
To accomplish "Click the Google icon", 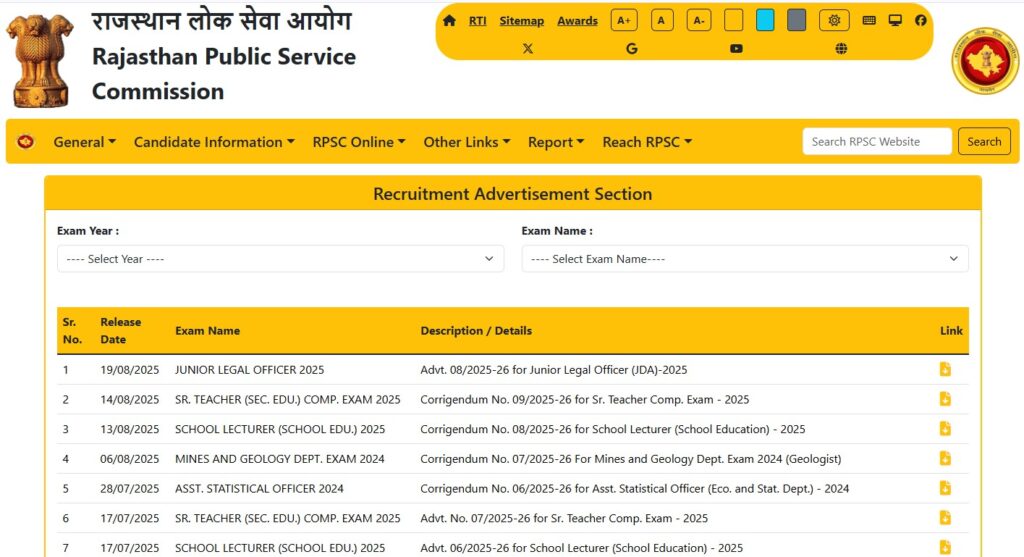I will click(x=631, y=48).
